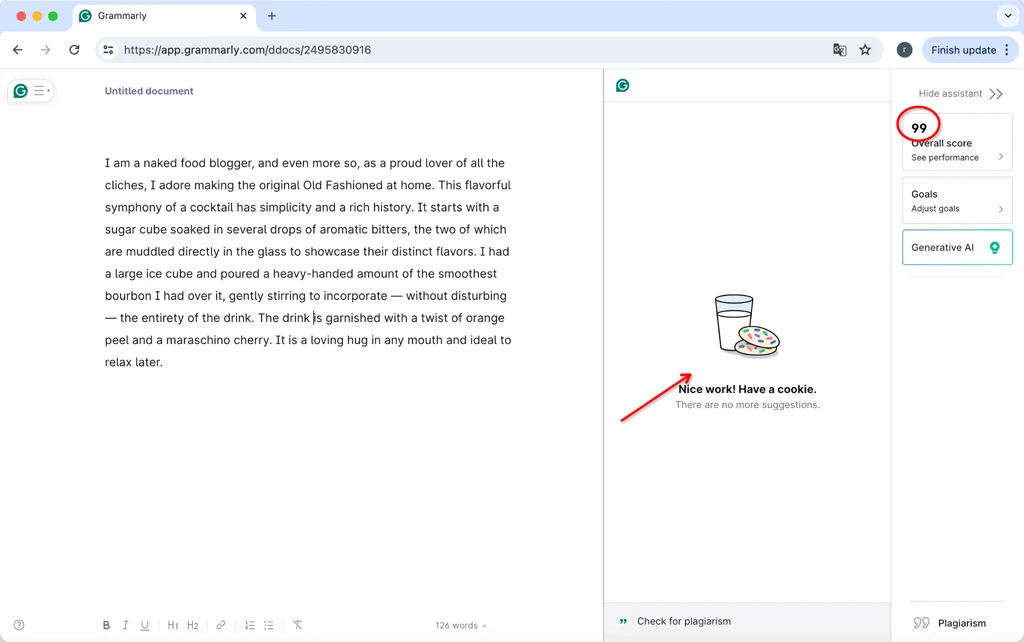Open Plagiarism in the right sidebar
Viewport: 1024px width, 642px height.
coord(950,623)
